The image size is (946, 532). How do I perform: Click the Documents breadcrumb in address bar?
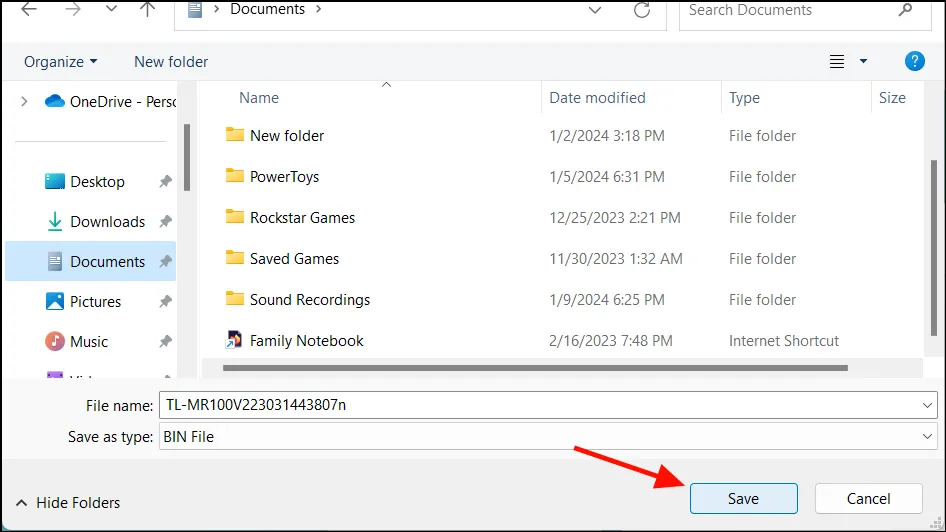(x=267, y=10)
